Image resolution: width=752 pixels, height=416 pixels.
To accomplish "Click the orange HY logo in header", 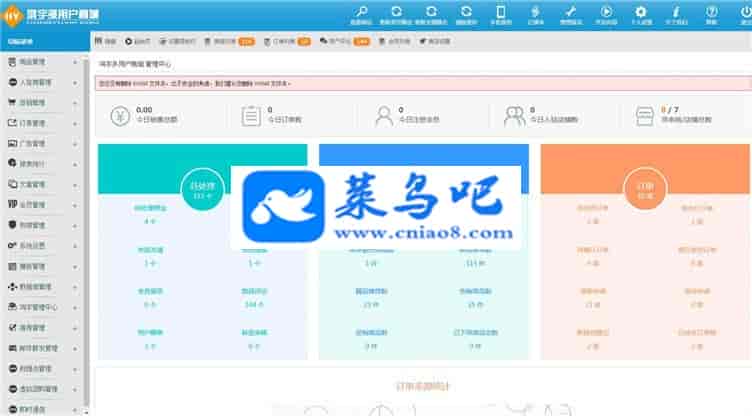I will (12, 16).
